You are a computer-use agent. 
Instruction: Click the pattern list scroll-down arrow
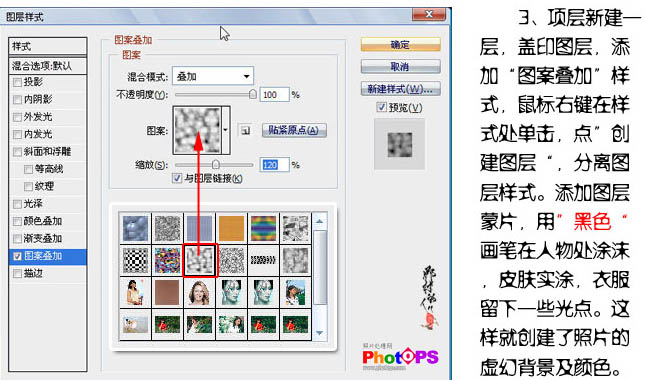click(x=320, y=333)
